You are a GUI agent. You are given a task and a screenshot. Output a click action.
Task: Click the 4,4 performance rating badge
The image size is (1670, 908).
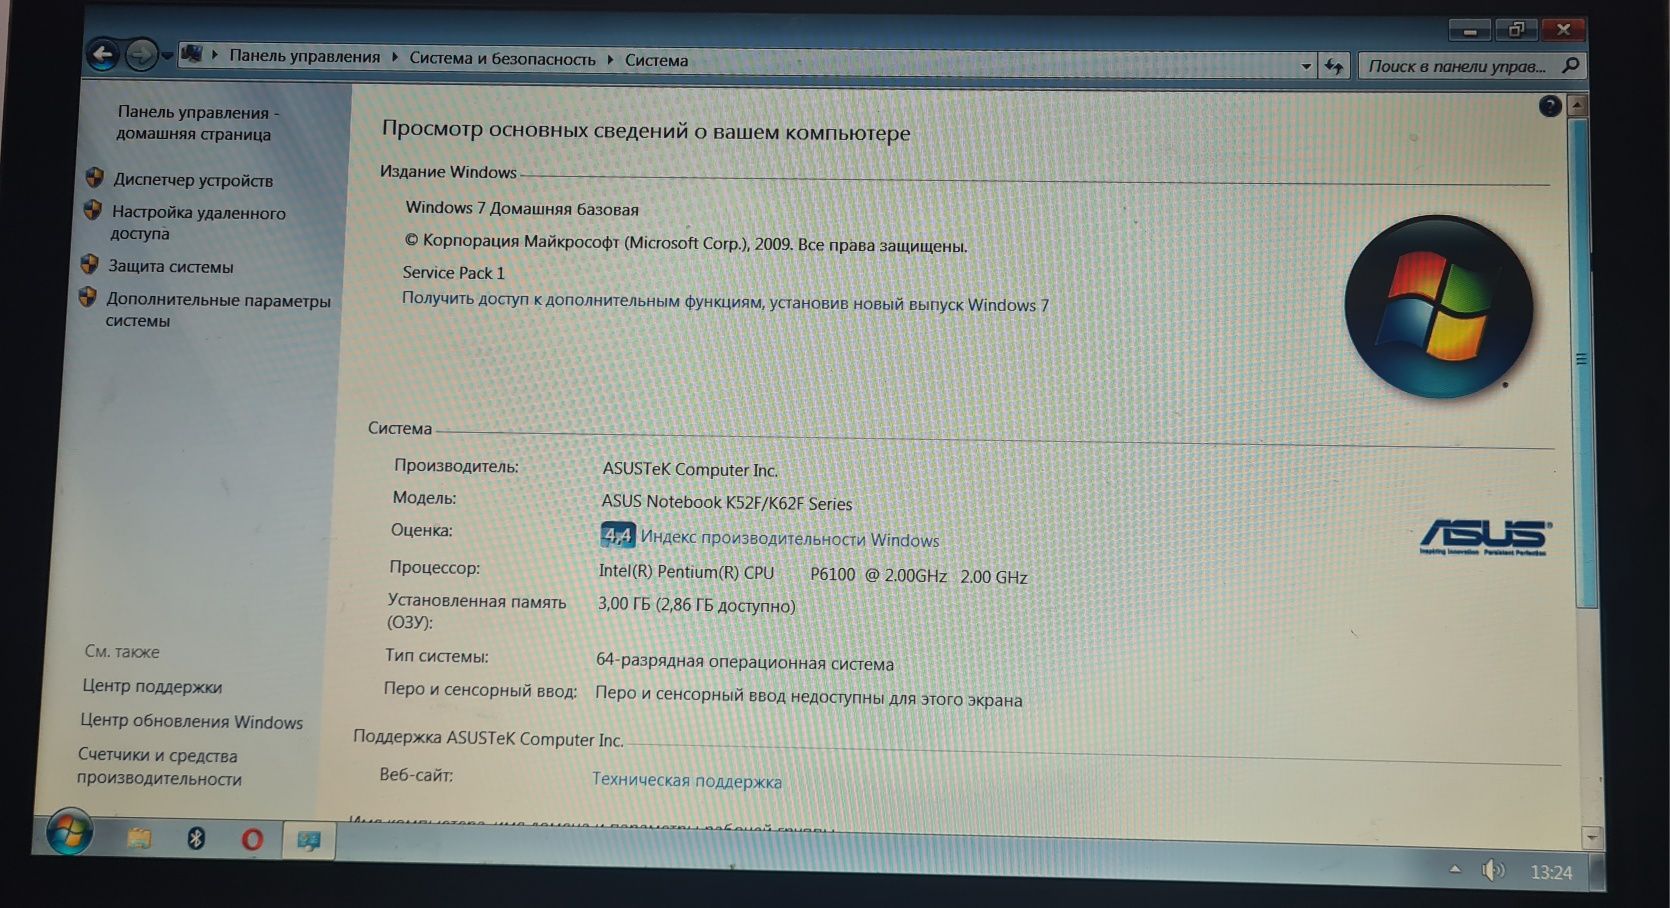617,535
